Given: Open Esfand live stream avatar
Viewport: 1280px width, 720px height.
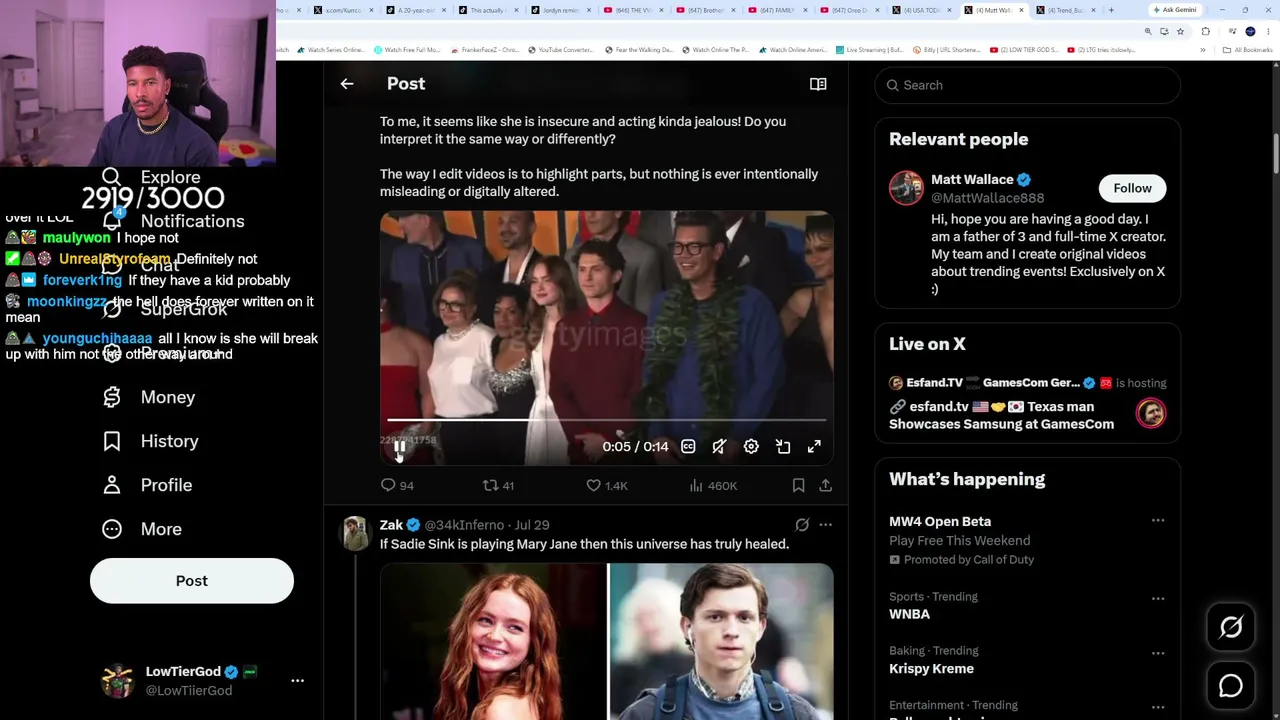Looking at the screenshot, I should pos(1151,413).
